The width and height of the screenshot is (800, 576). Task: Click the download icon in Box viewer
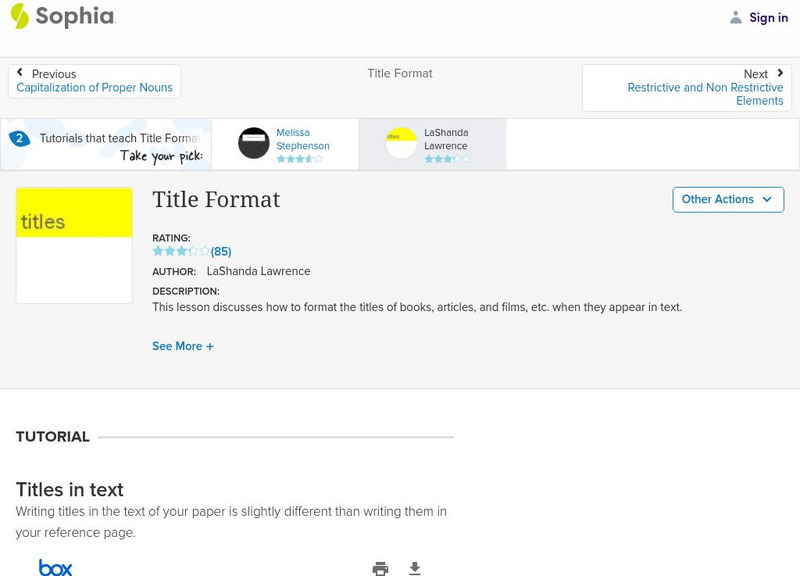415,568
